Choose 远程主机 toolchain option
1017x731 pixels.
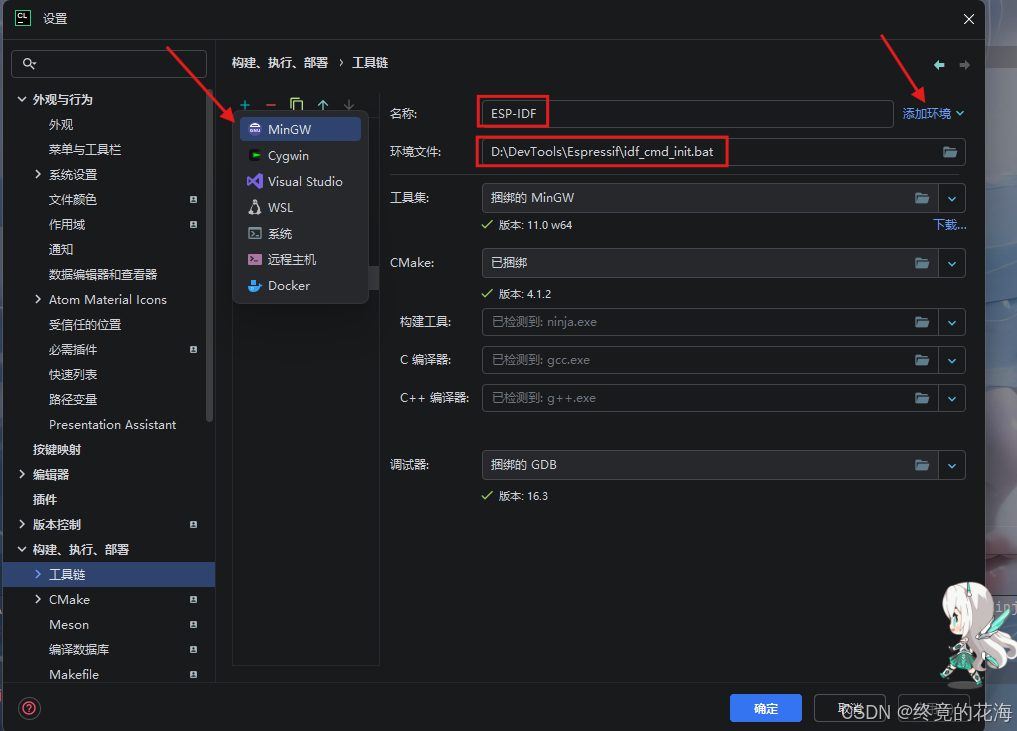tap(300, 259)
